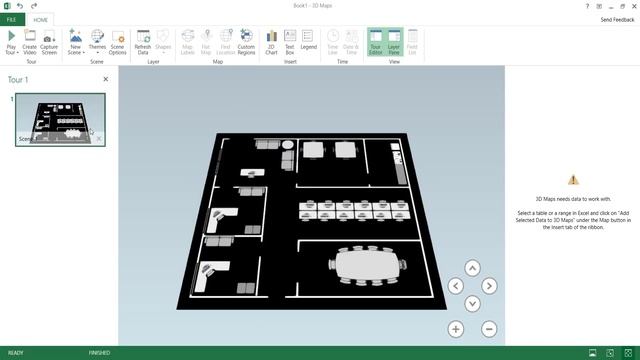
Task: Toggle the Tour Editor pane
Action: click(x=376, y=42)
